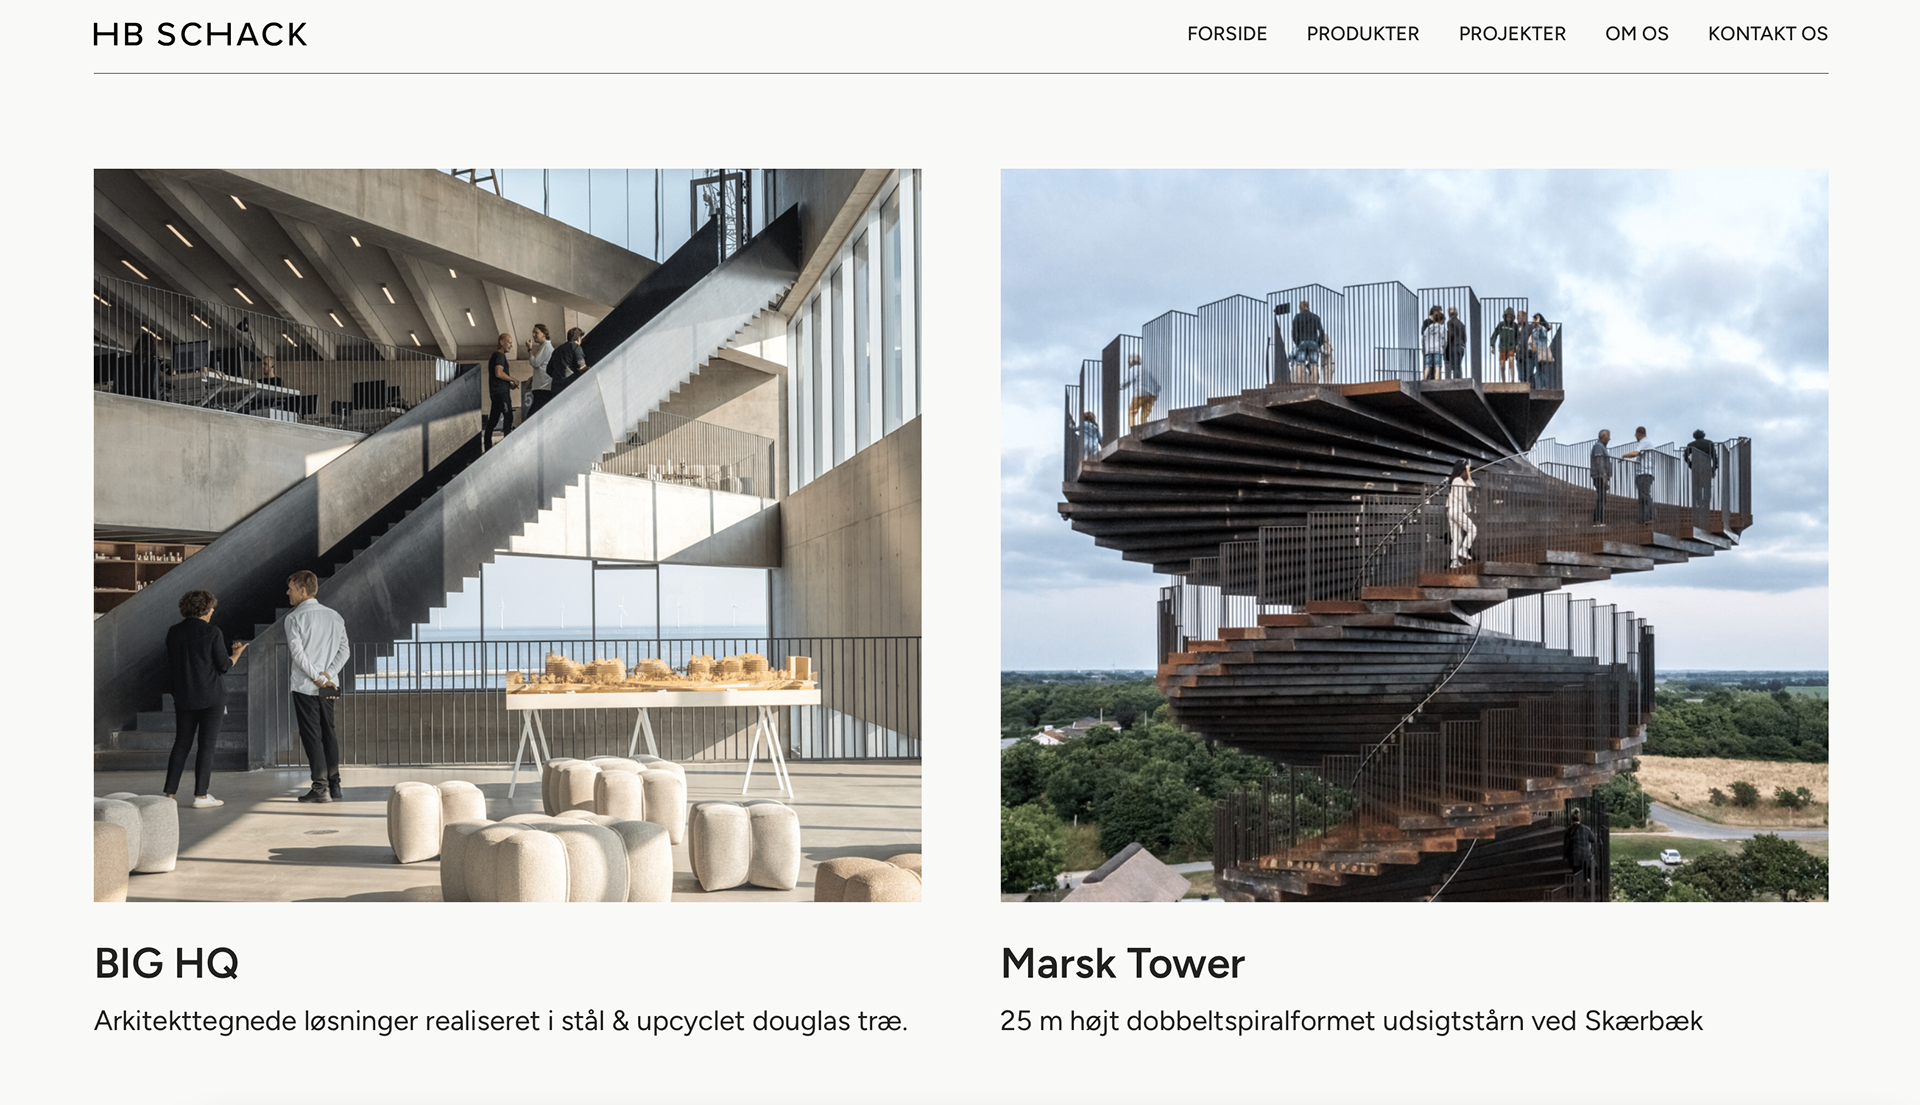Click the HB SCHACK logo
The width and height of the screenshot is (1920, 1105).
click(200, 34)
